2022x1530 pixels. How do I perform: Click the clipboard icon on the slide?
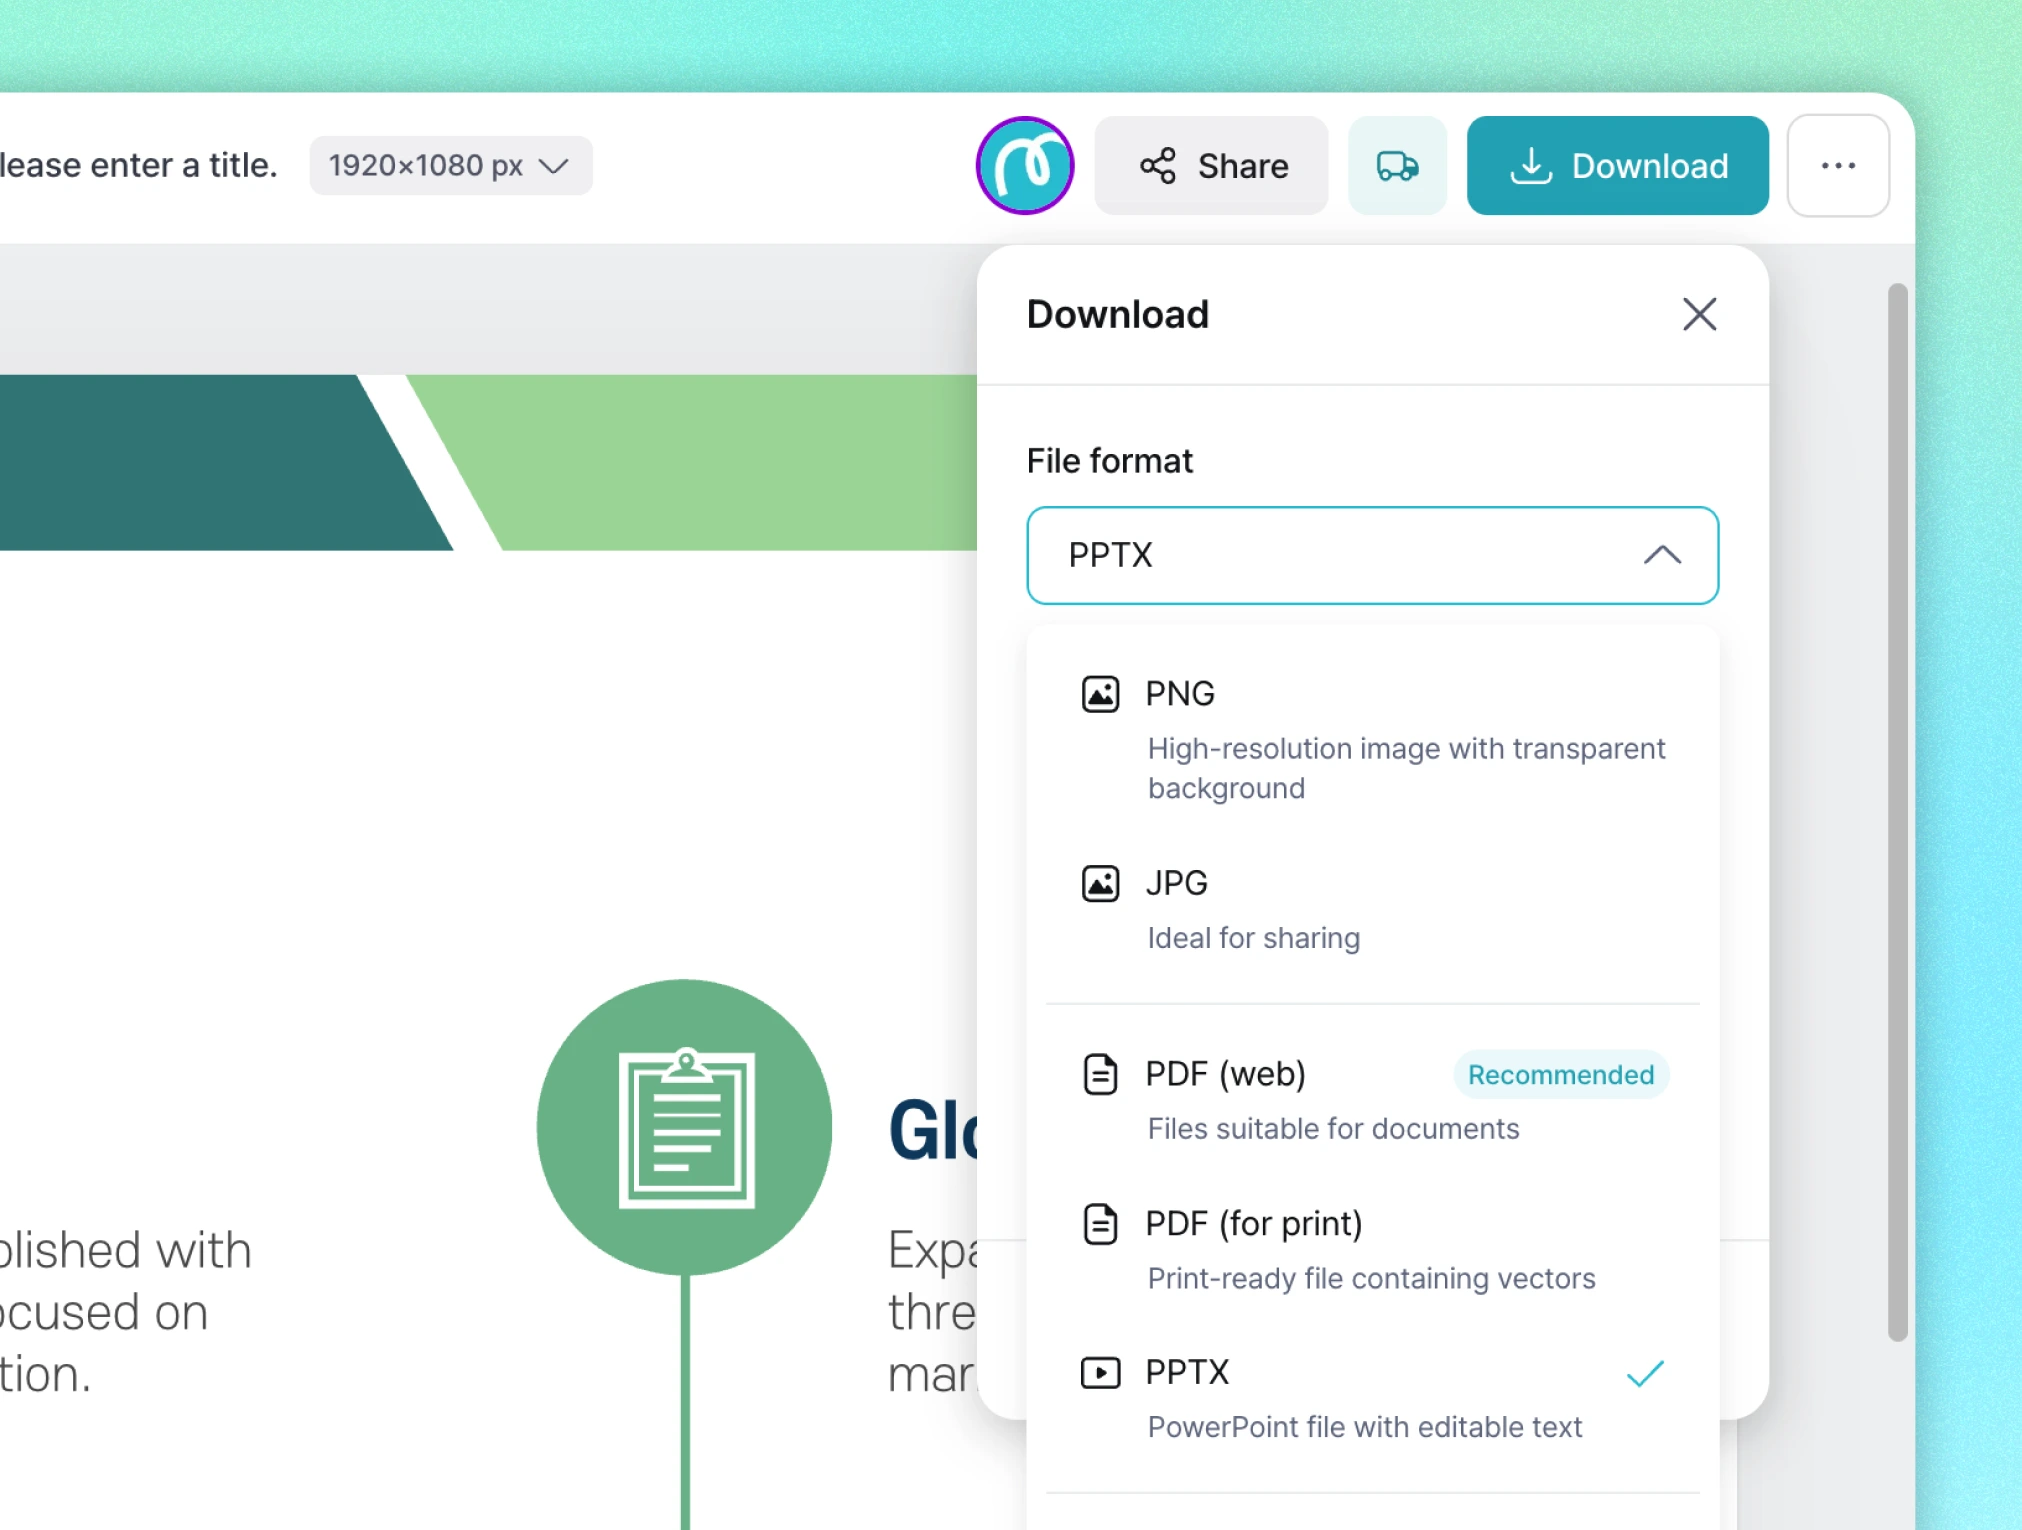click(x=686, y=1127)
